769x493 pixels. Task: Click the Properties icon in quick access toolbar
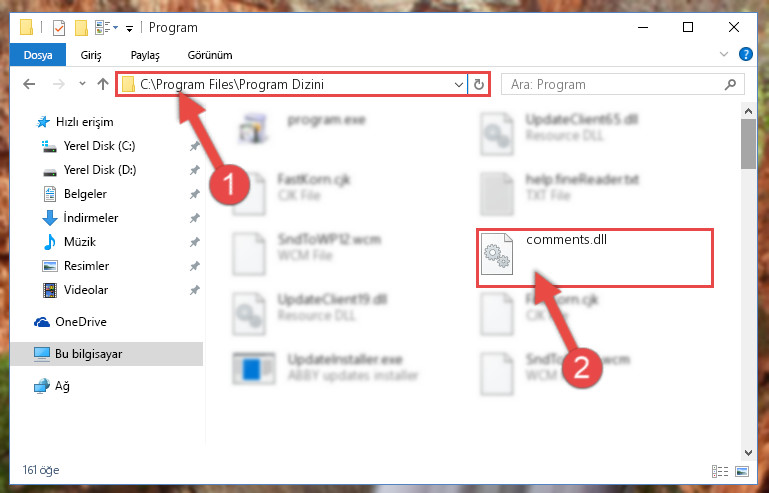click(x=59, y=28)
